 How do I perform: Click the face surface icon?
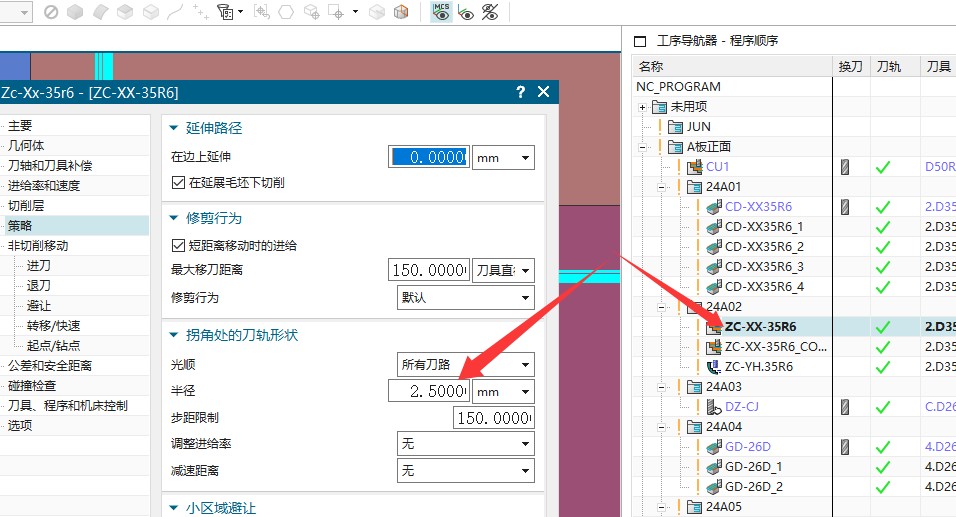pyautogui.click(x=100, y=12)
